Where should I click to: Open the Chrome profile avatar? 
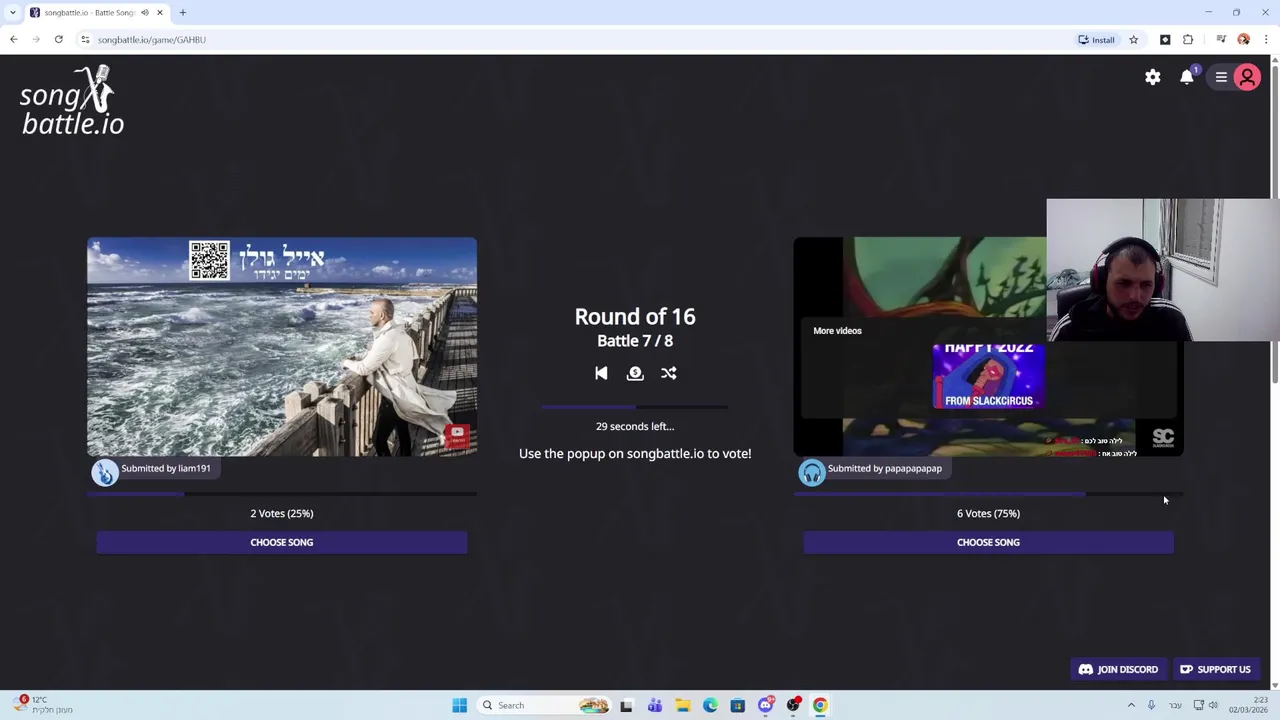(1243, 40)
